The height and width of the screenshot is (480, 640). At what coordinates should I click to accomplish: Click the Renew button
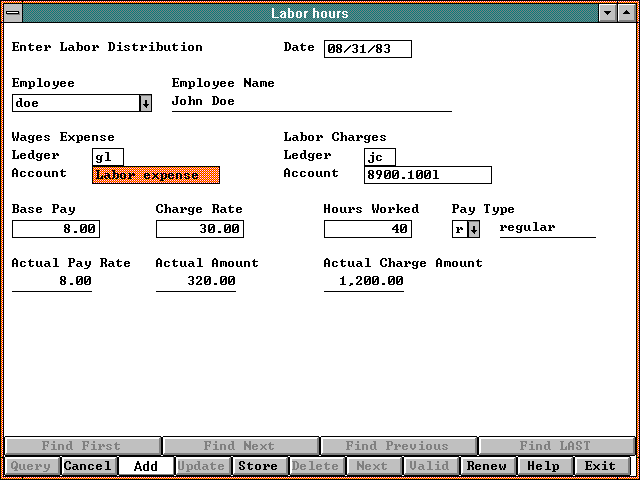[x=487, y=466]
